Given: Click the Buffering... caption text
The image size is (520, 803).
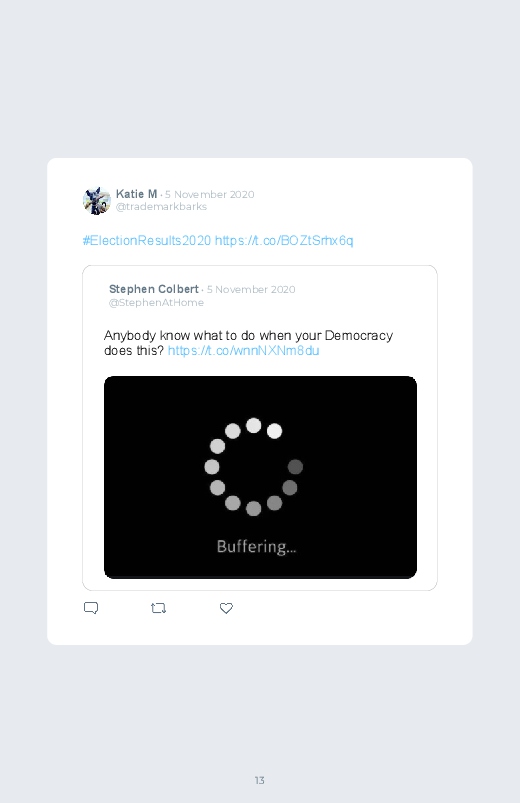Looking at the screenshot, I should tap(256, 546).
